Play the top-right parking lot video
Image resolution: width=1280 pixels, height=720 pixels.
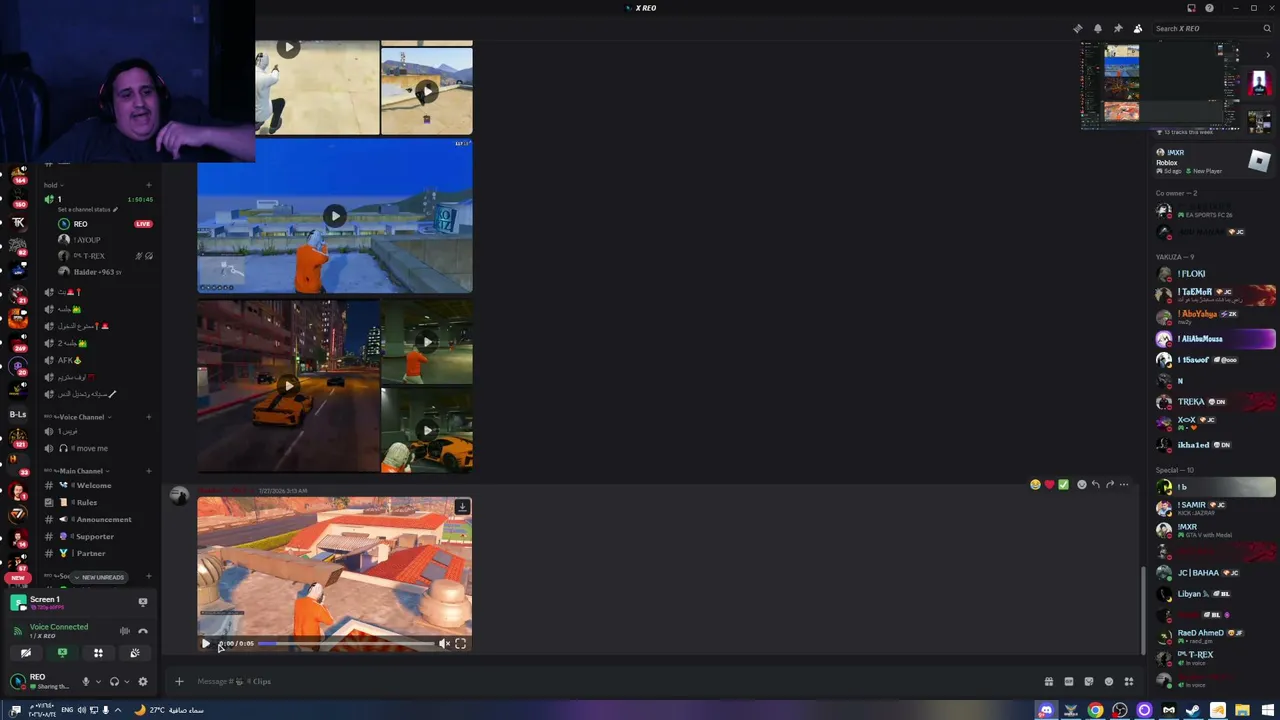point(427,91)
